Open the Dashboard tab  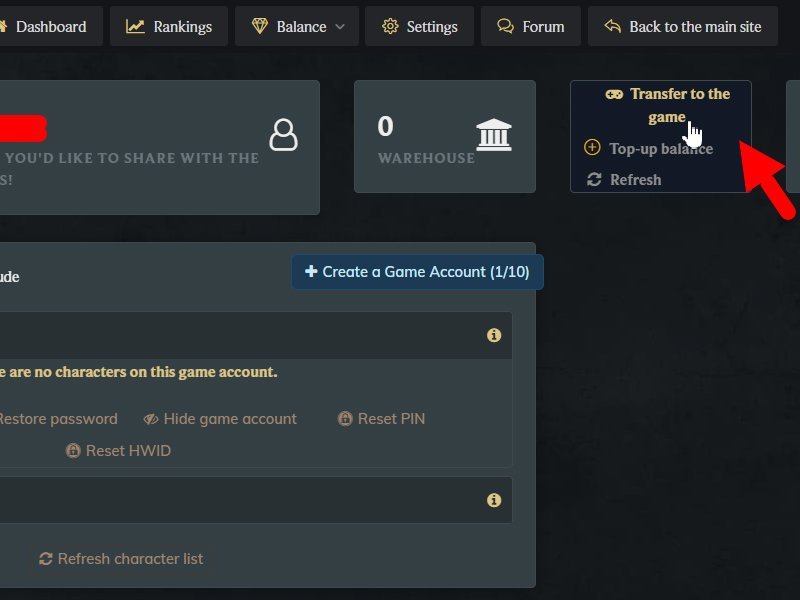coord(48,27)
